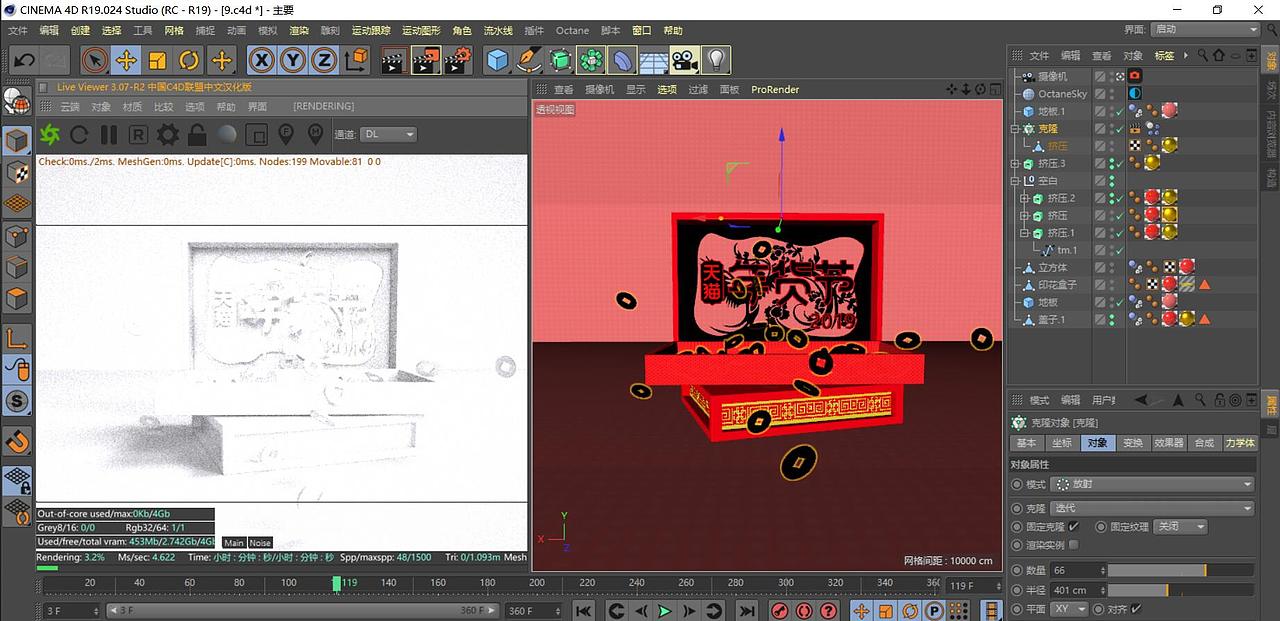Screen dimensions: 1280x621
Task: Pause the Octane Live Viewer render
Action: pos(109,134)
